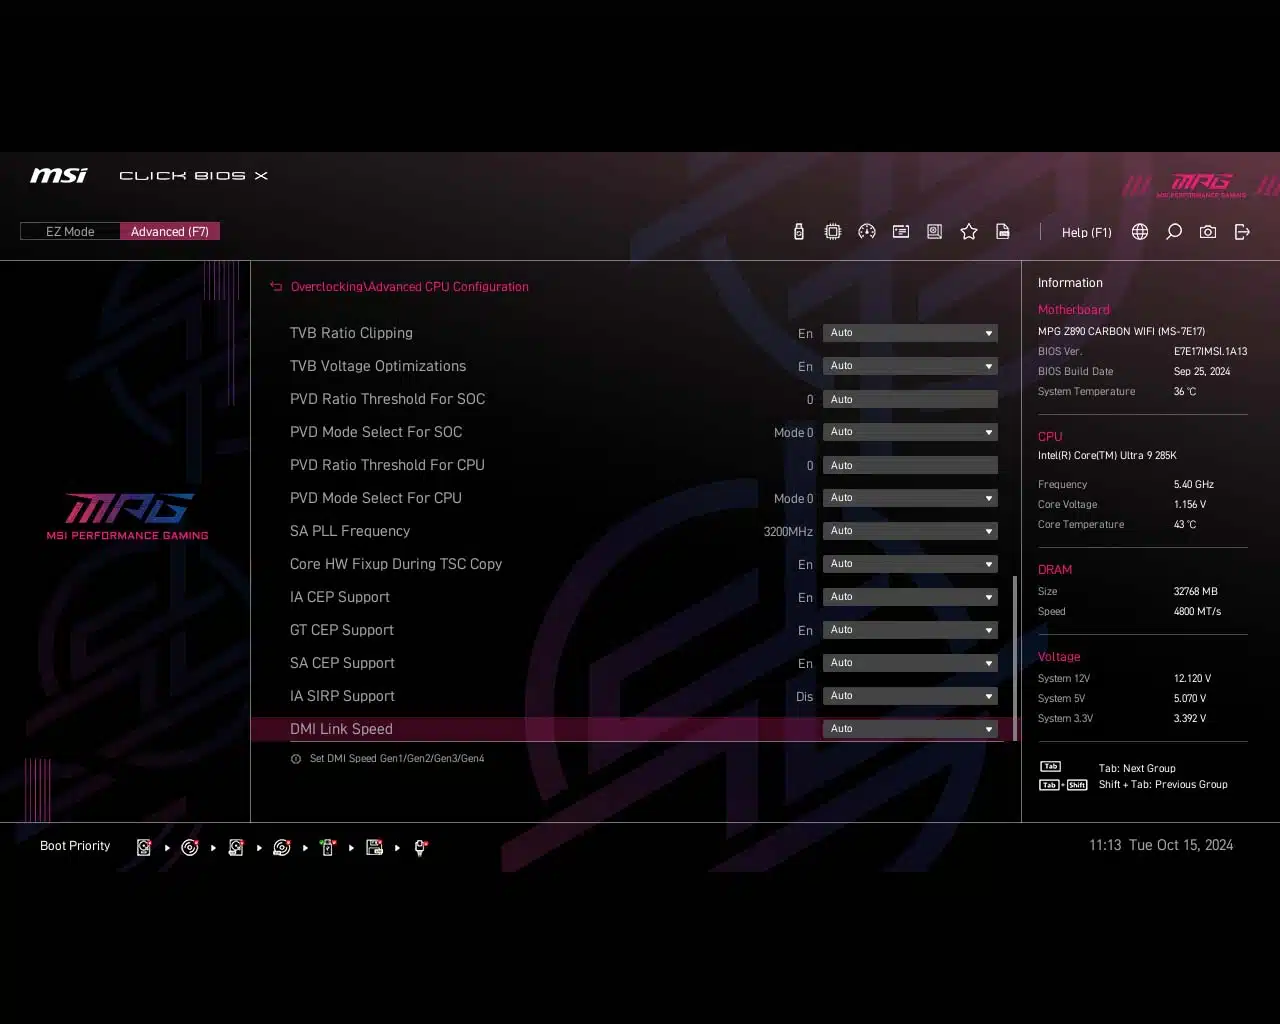
Task: Click the CPU chip icon in toolbar
Action: tap(833, 232)
